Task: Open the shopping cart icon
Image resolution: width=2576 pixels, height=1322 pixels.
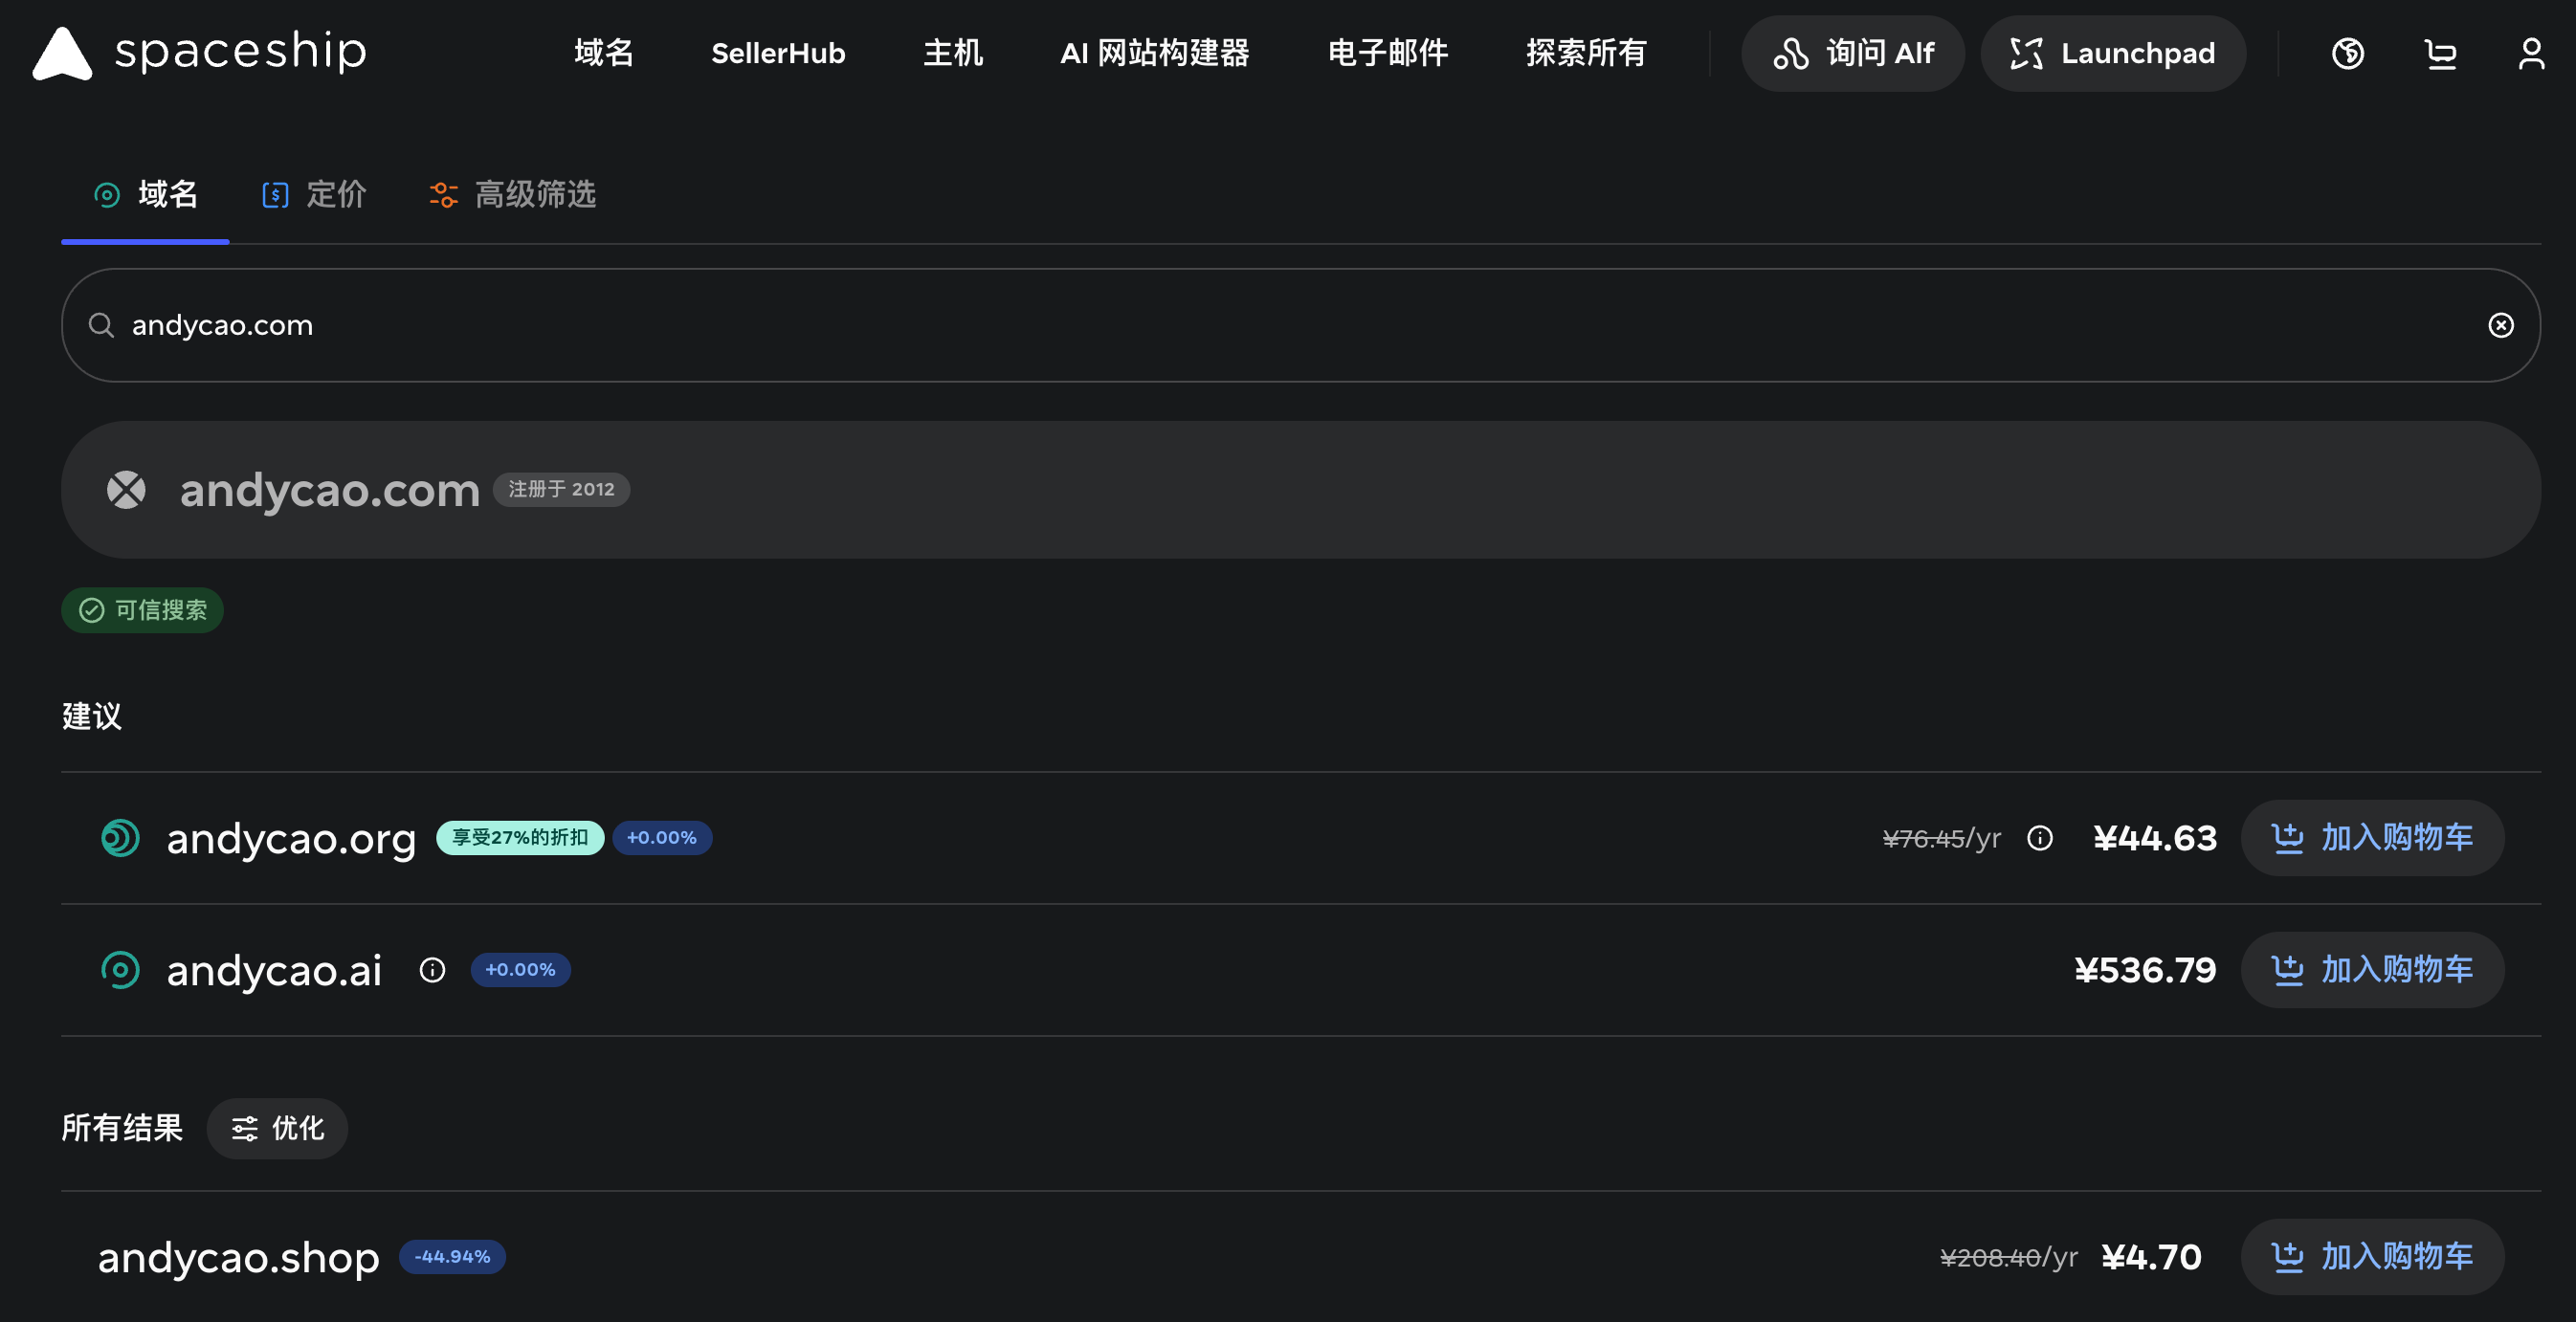Action: (x=2440, y=53)
